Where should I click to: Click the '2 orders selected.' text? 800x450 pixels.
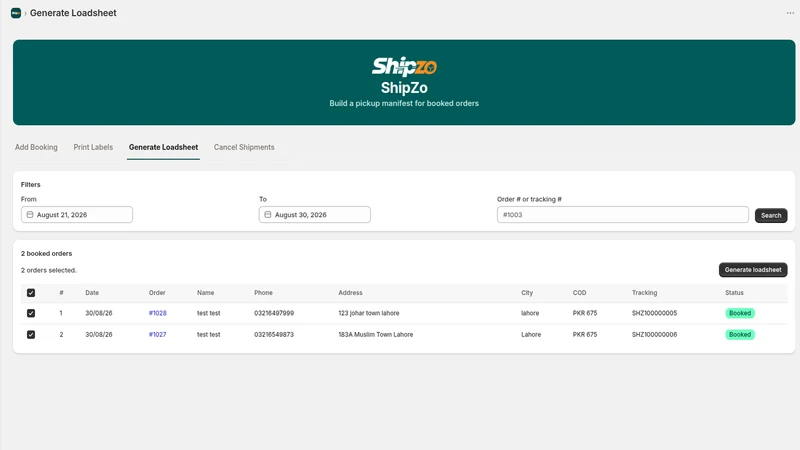[x=48, y=270]
